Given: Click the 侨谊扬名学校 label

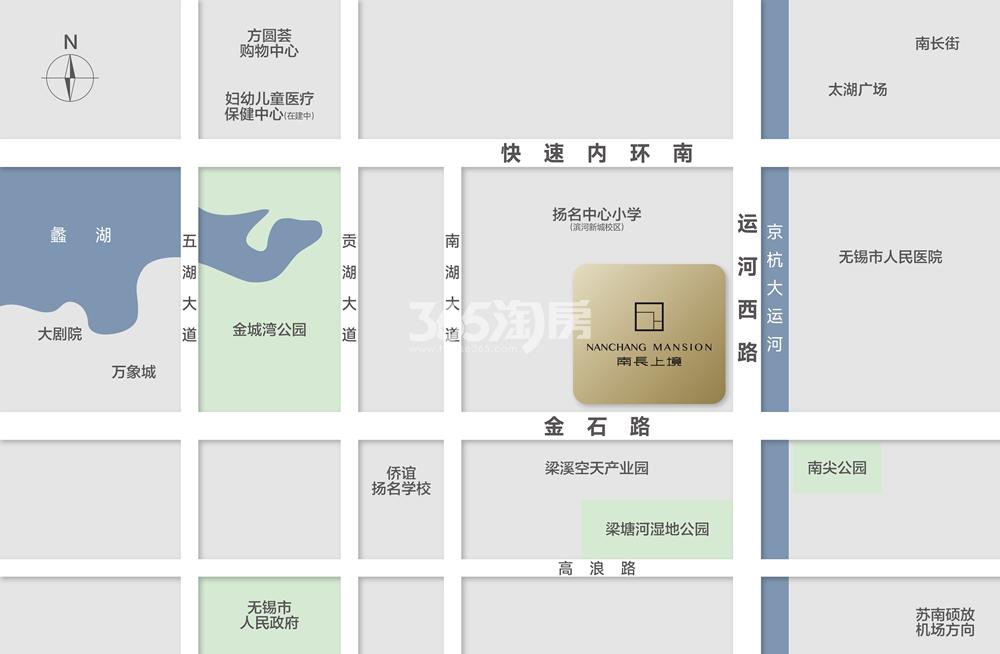Looking at the screenshot, I should coord(401,481).
